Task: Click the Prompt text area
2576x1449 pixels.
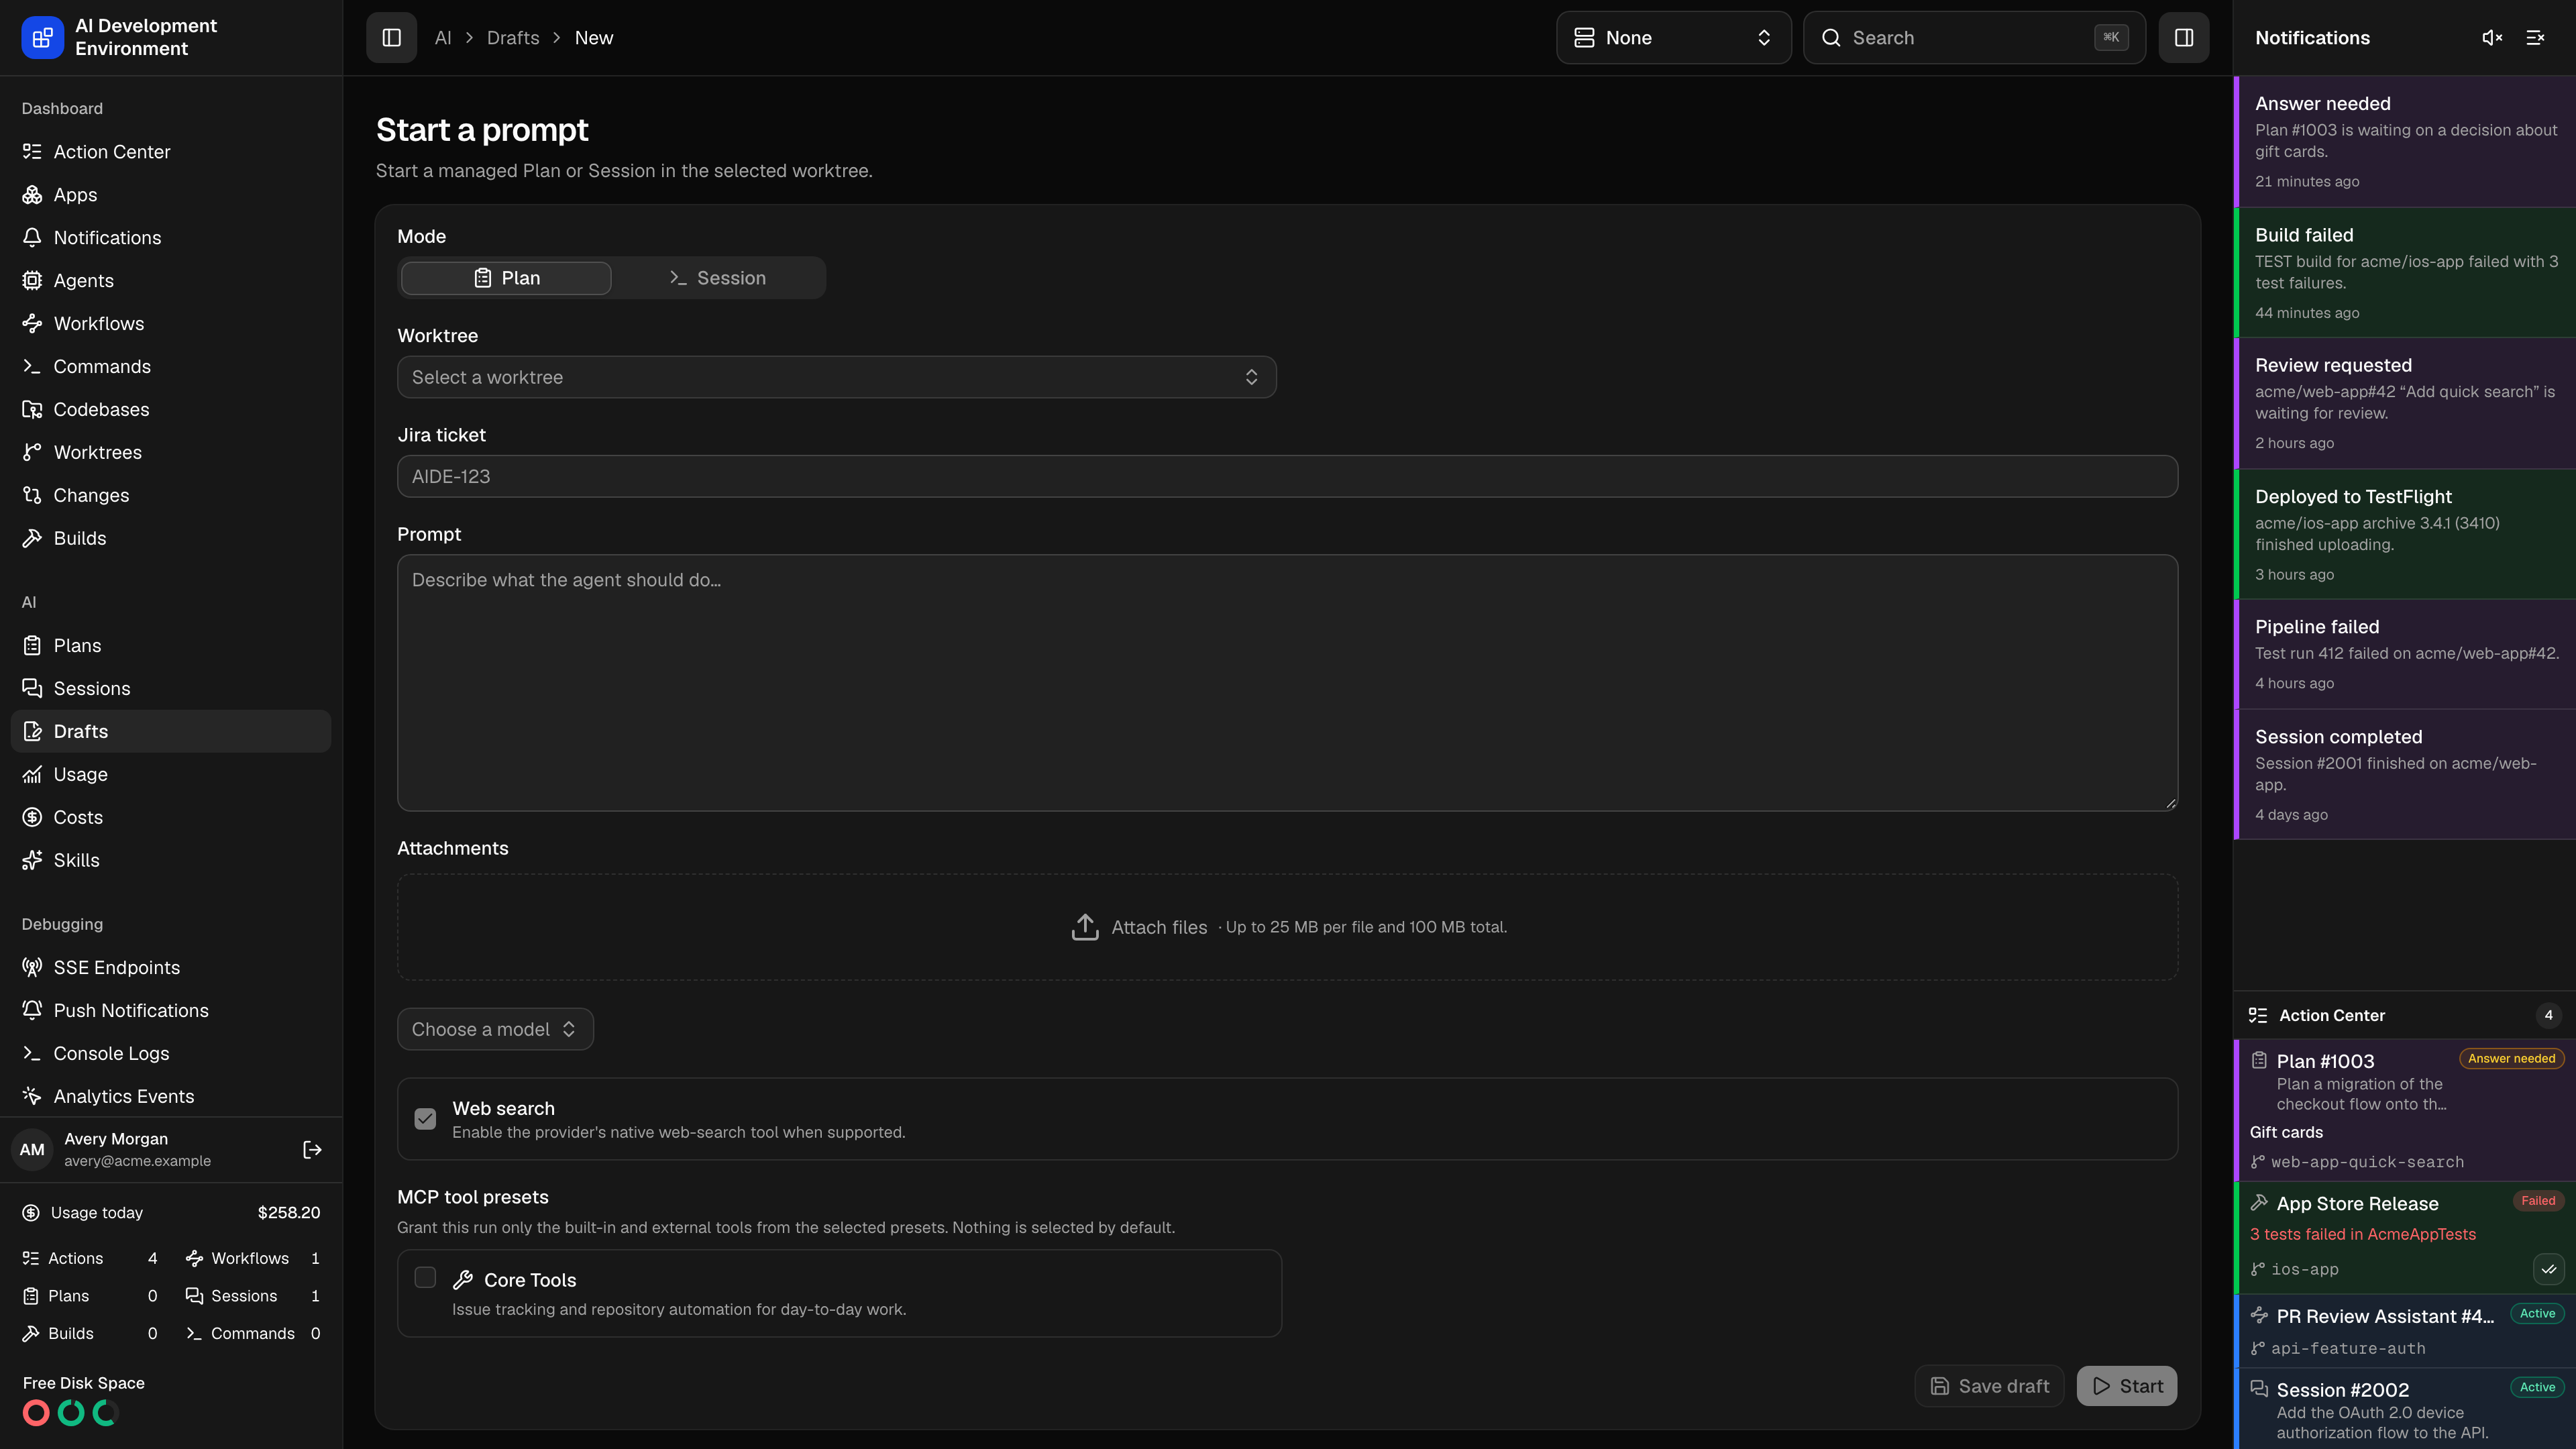Action: (1287, 683)
